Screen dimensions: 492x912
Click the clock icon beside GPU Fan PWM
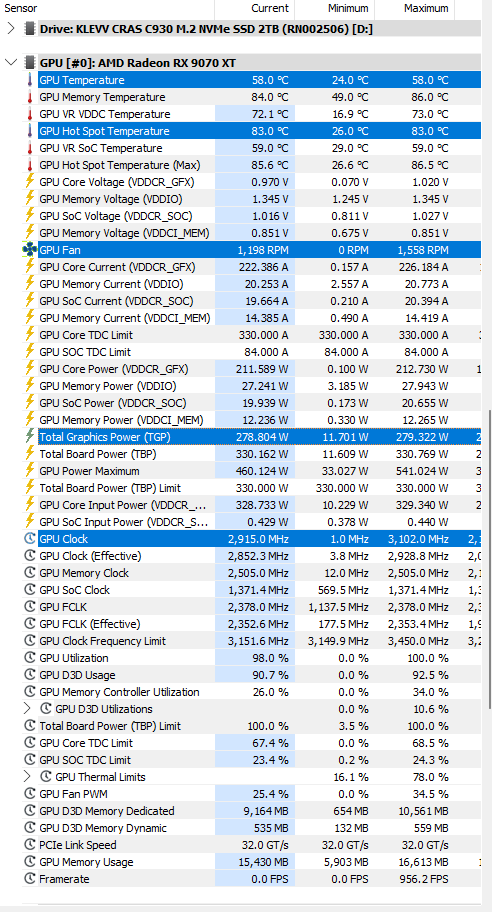coord(30,794)
